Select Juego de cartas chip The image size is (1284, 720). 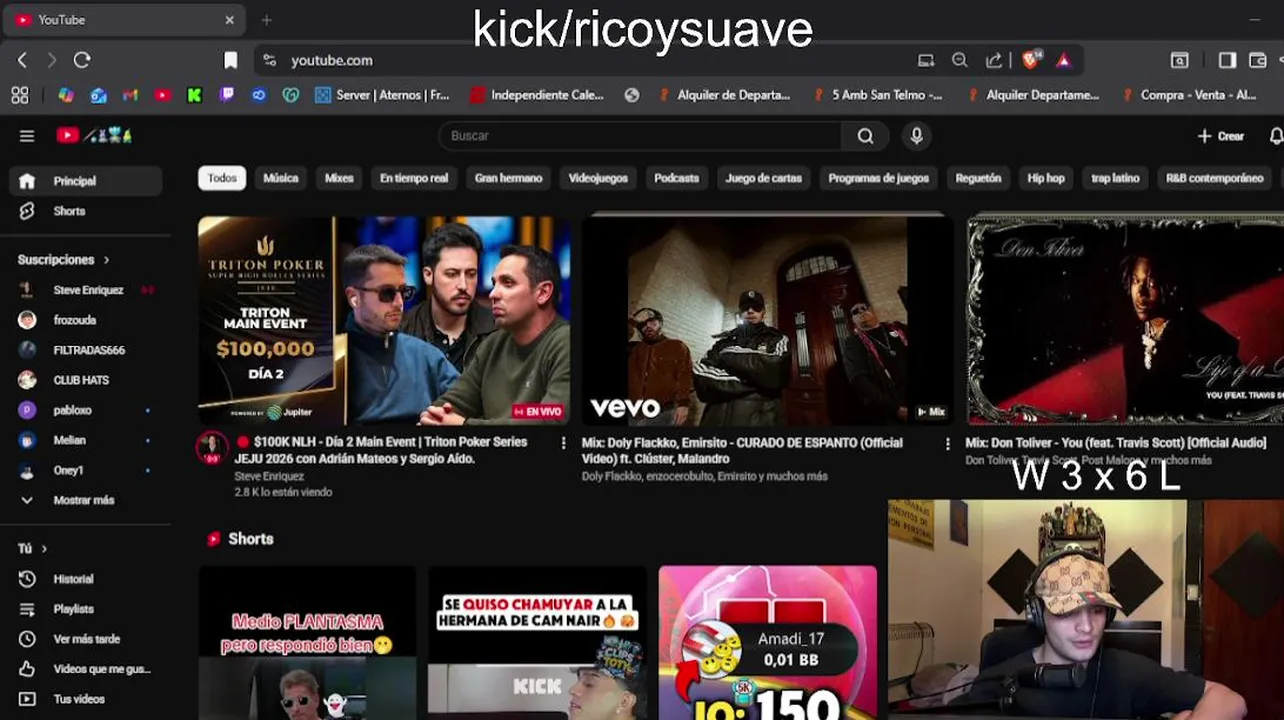click(x=764, y=178)
